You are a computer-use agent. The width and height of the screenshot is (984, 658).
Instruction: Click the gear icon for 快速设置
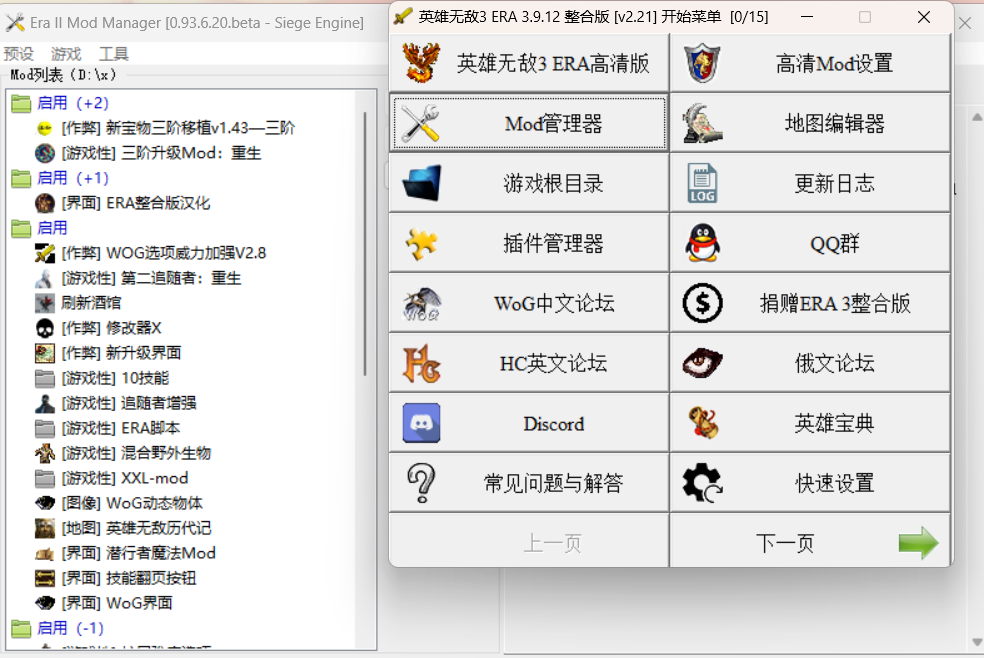pyautogui.click(x=702, y=483)
